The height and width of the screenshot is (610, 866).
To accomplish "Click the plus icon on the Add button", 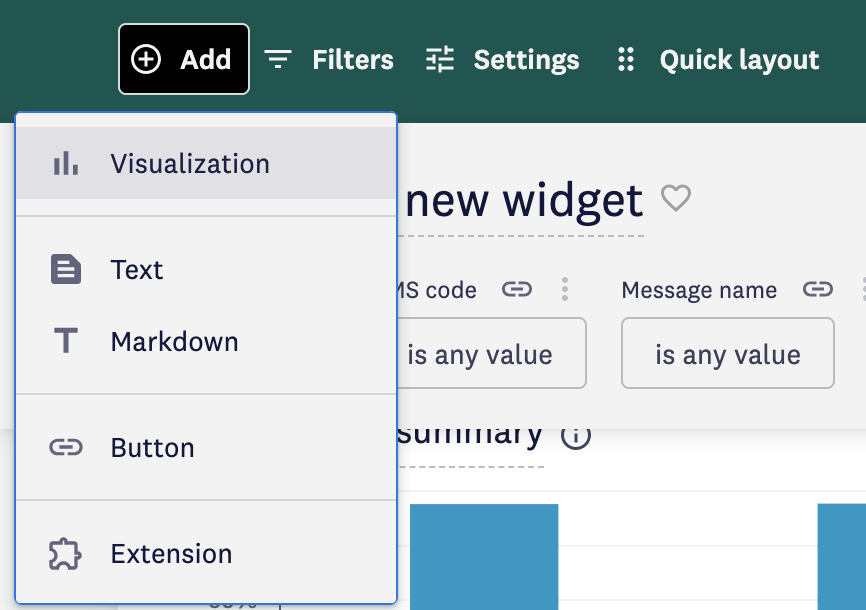I will point(147,59).
